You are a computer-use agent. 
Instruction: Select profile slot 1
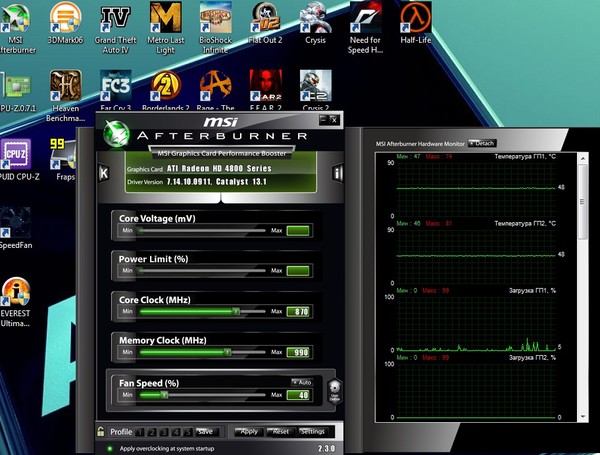click(140, 432)
